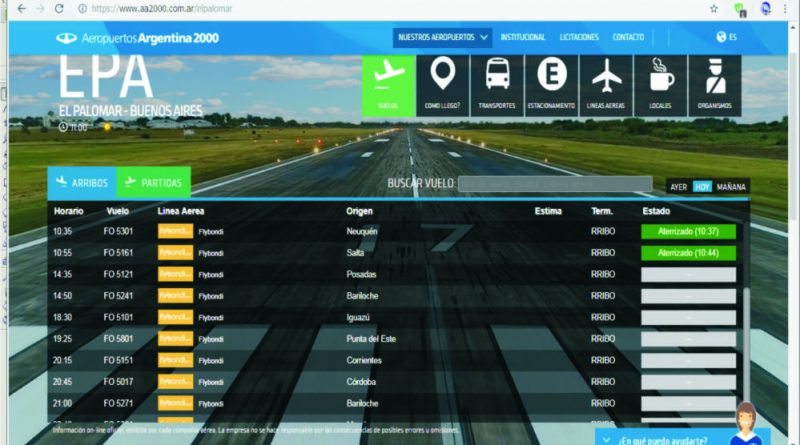Click the Origen column header
The height and width of the screenshot is (445, 800).
point(359,211)
